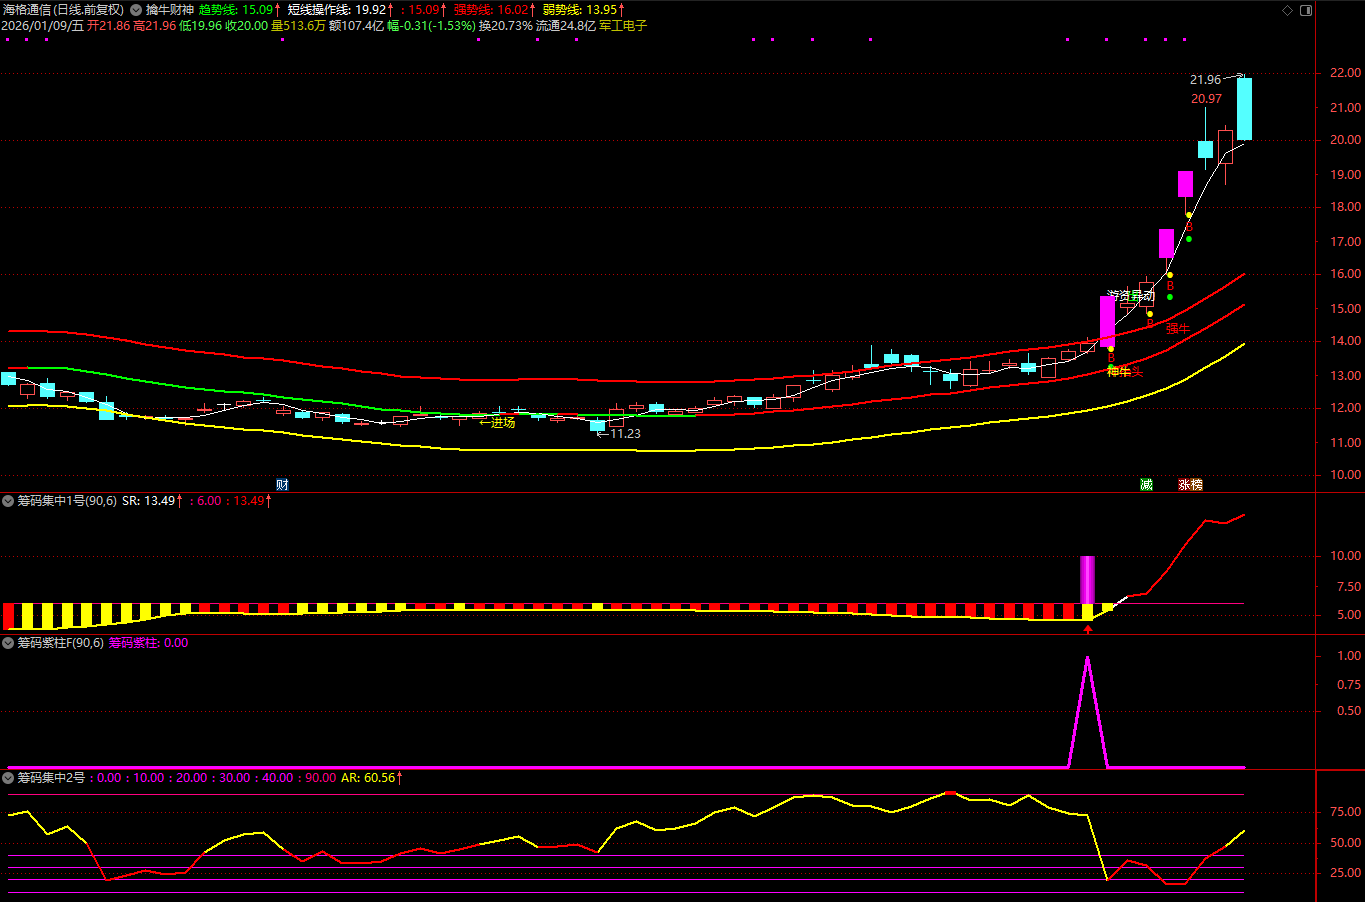
Task: Click the 财 info marker on time axis
Action: coord(282,485)
